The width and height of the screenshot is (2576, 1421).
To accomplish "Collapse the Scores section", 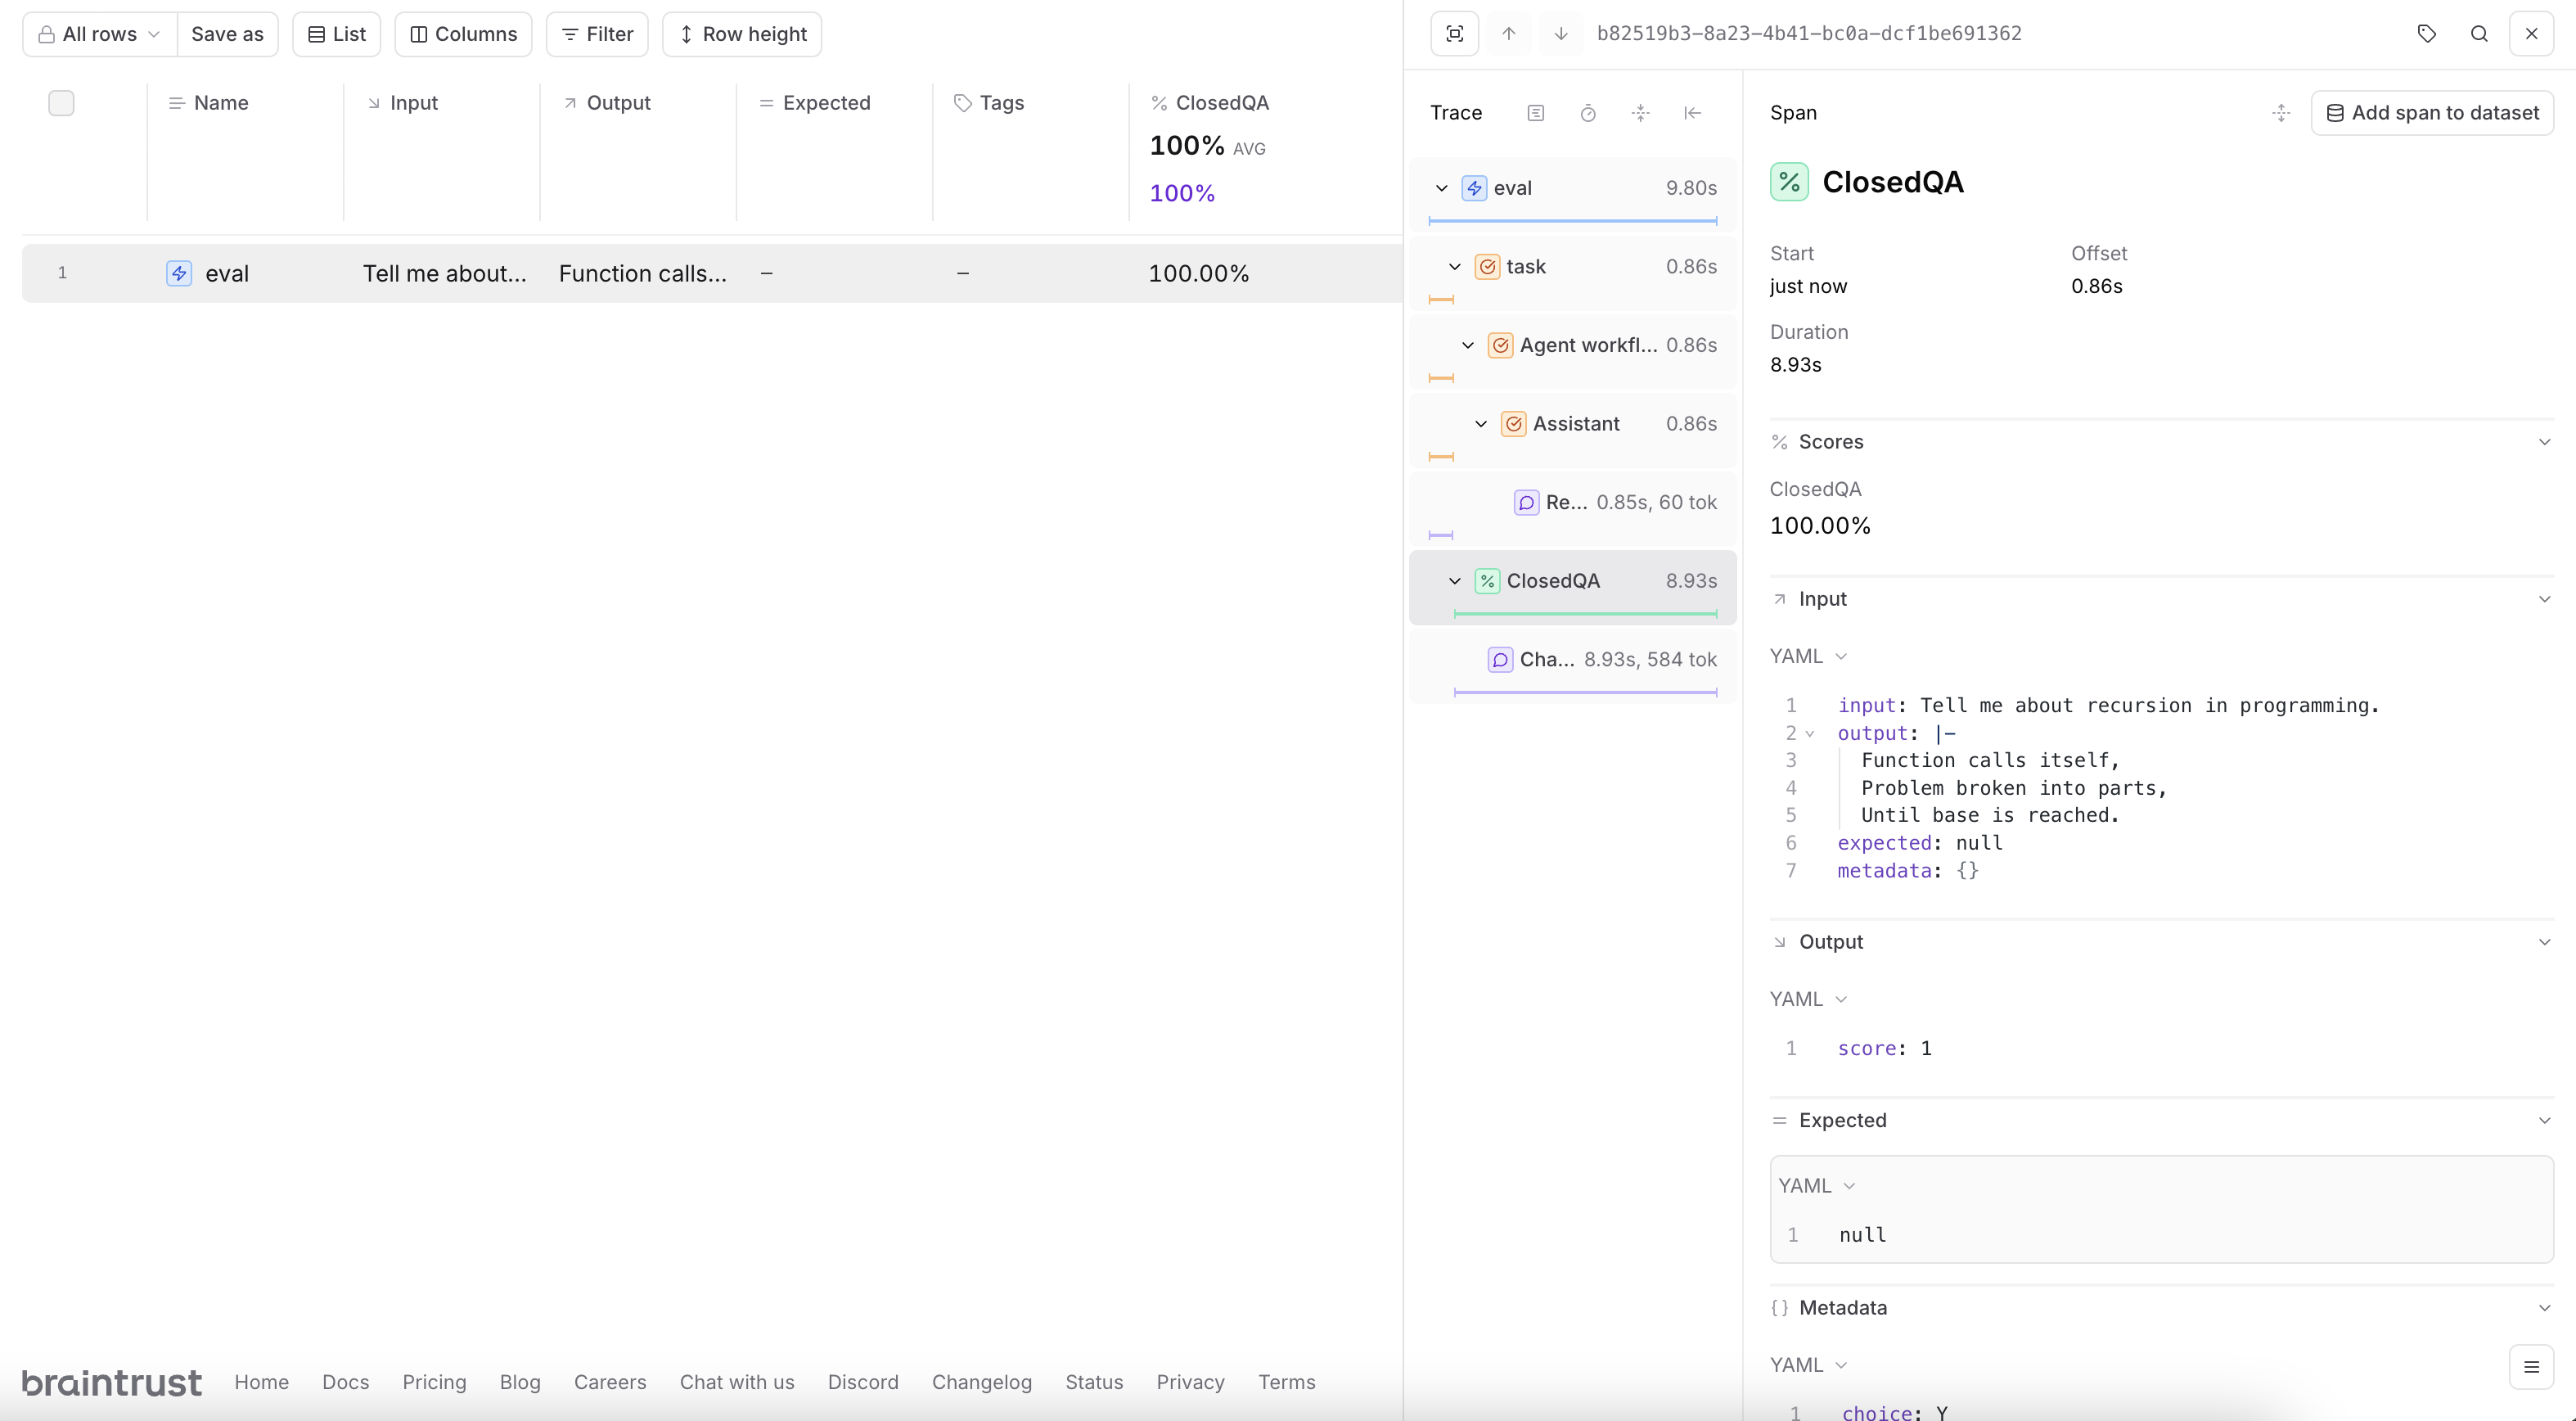I will tap(2545, 441).
